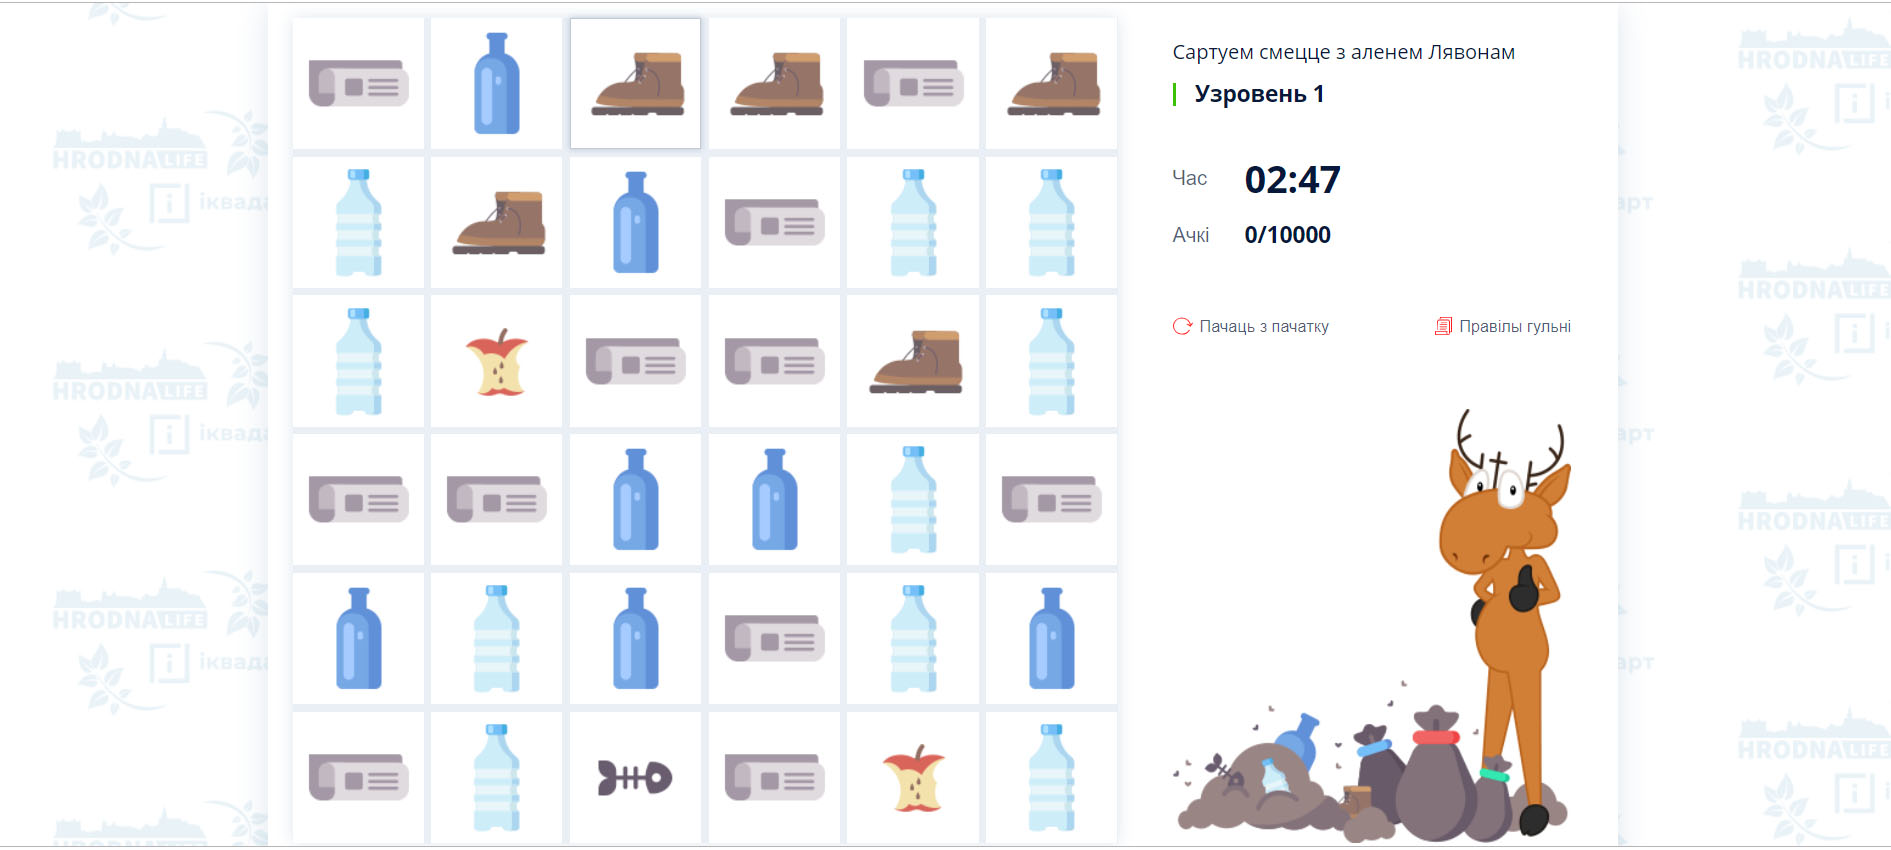Click the boot tile in the top-right corner

[x=1051, y=83]
